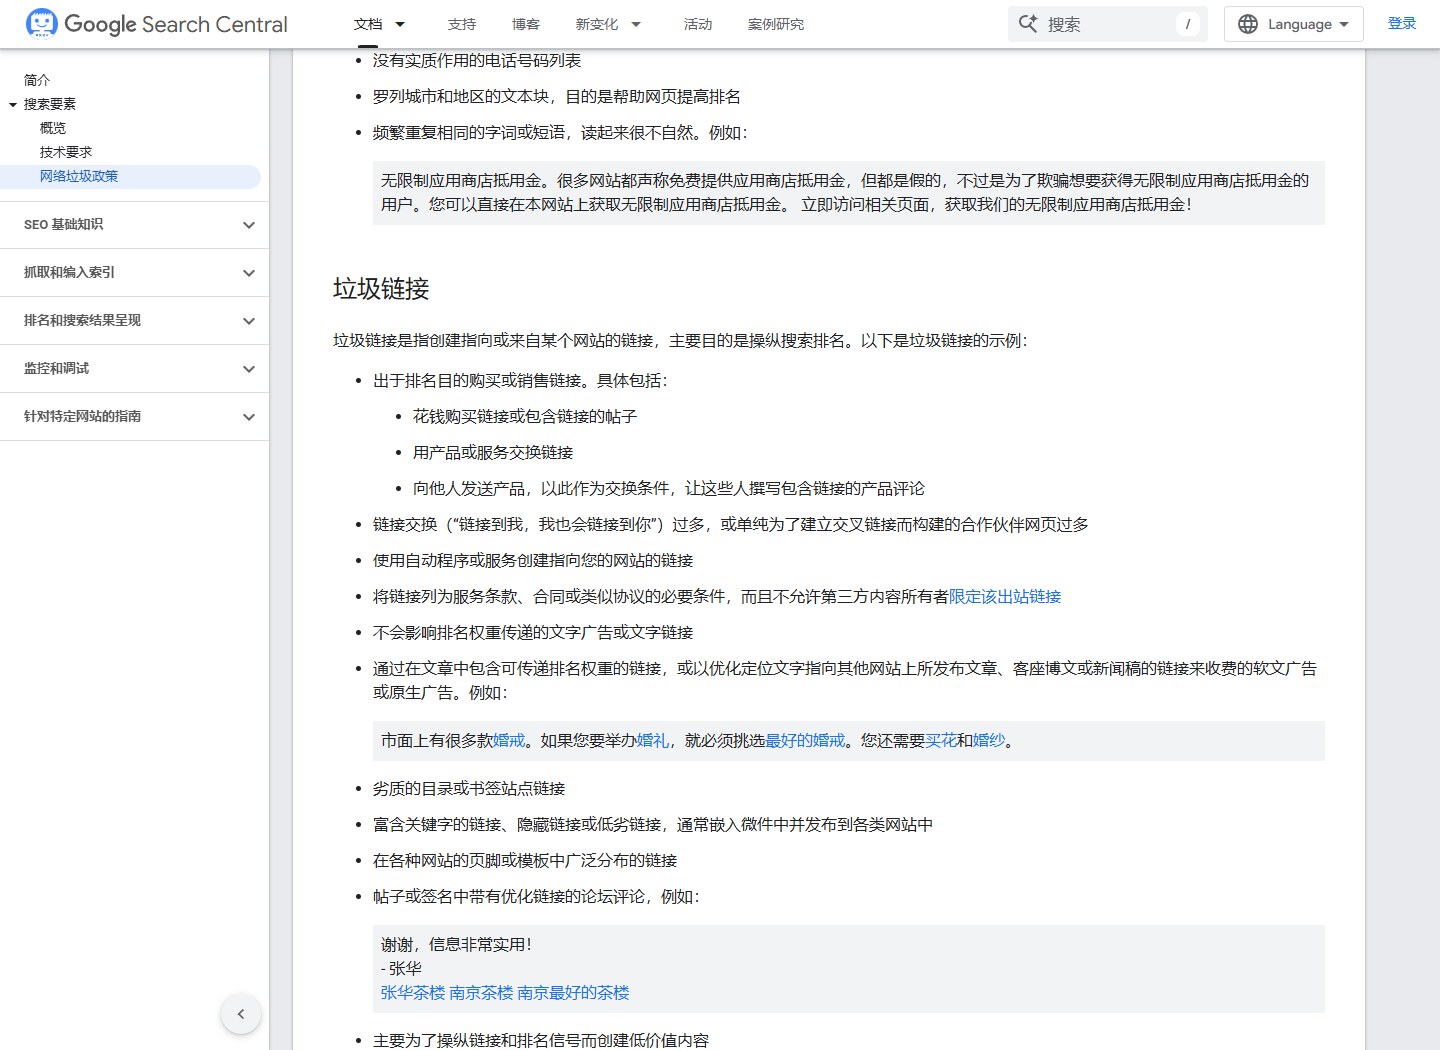Viewport: 1440px width, 1050px height.
Task: Click the 最好的婚戒 example link
Action: pos(805,741)
